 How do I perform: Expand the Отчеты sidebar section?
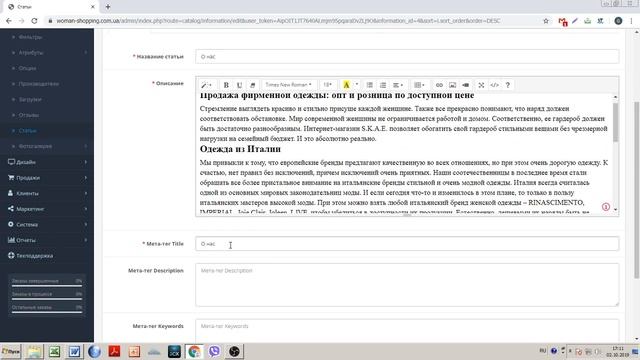(x=47, y=240)
